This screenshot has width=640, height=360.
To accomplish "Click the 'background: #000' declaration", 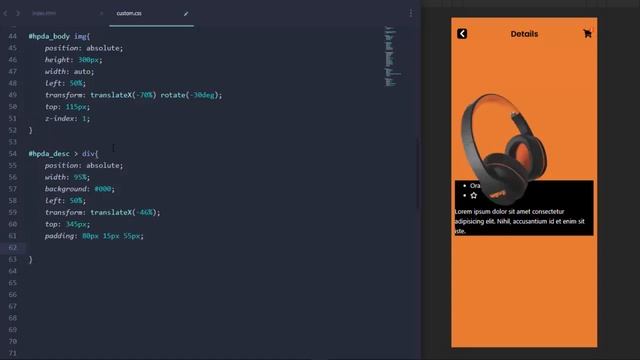I will (x=80, y=189).
